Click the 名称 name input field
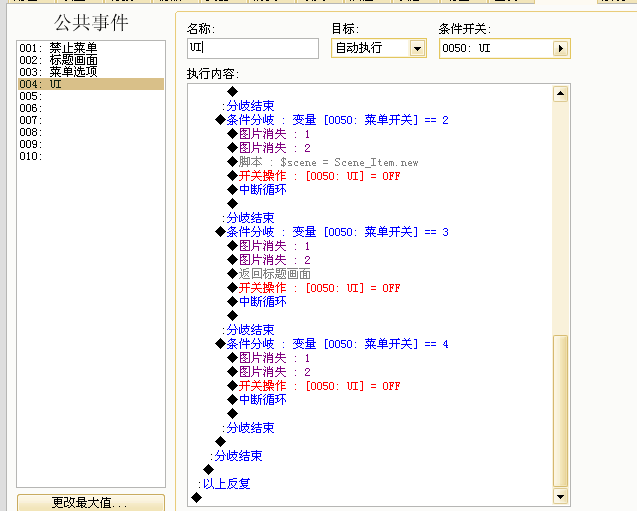 pos(253,48)
